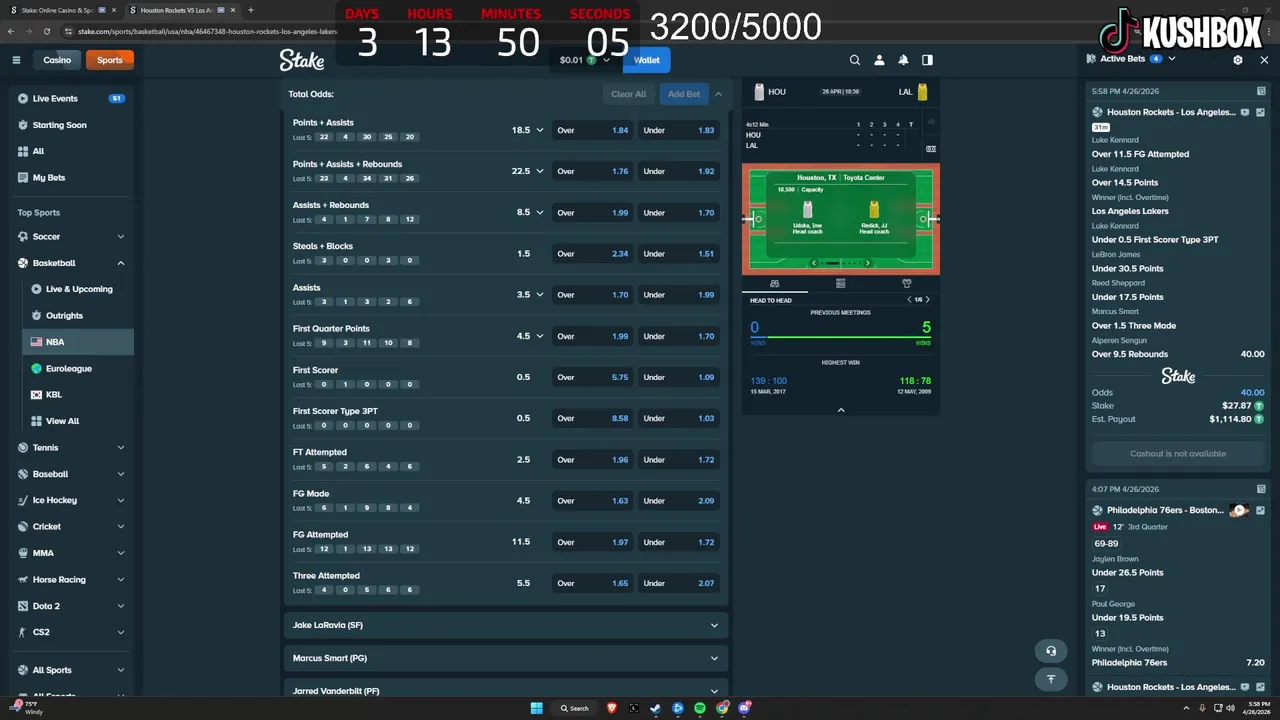1280x720 pixels.
Task: Open Active Bets settings gear
Action: (x=1238, y=60)
